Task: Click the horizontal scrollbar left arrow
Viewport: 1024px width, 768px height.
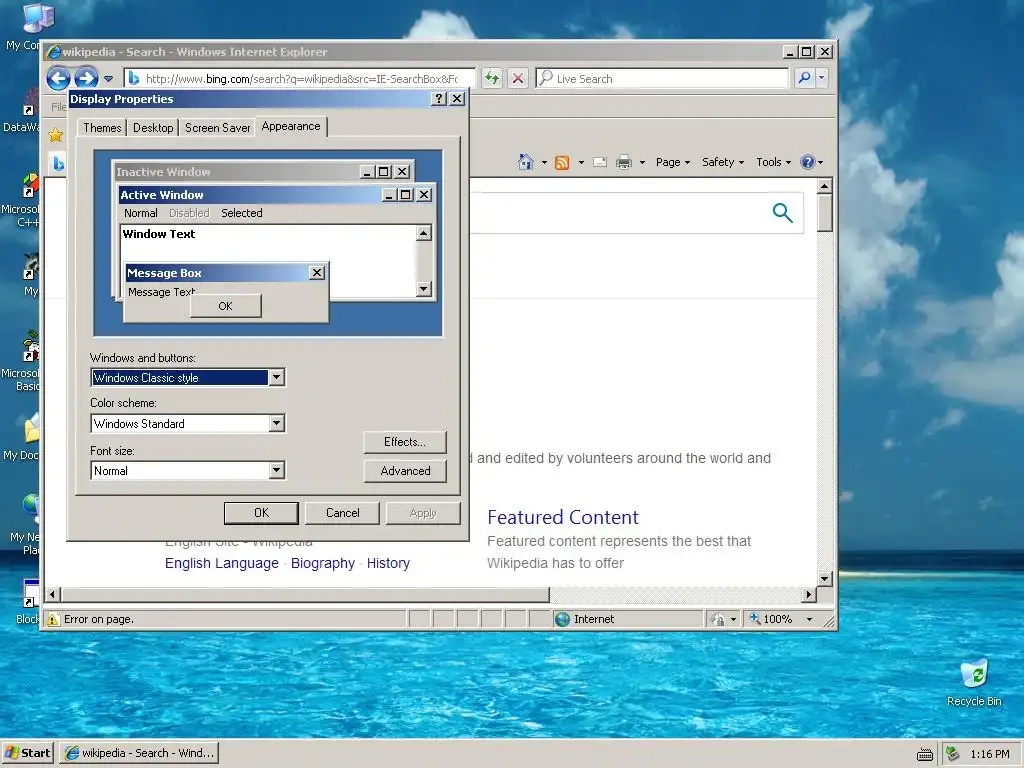Action: (x=52, y=594)
